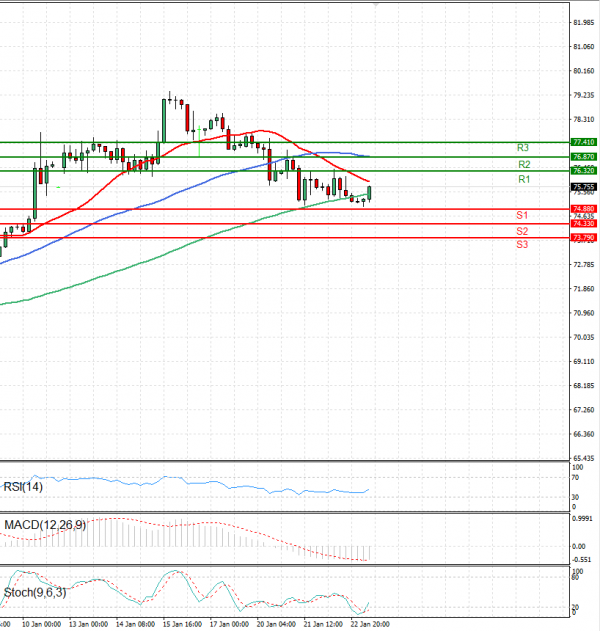This screenshot has width=600, height=631.
Task: Click the 72.785 price axis value
Action: [x=584, y=264]
